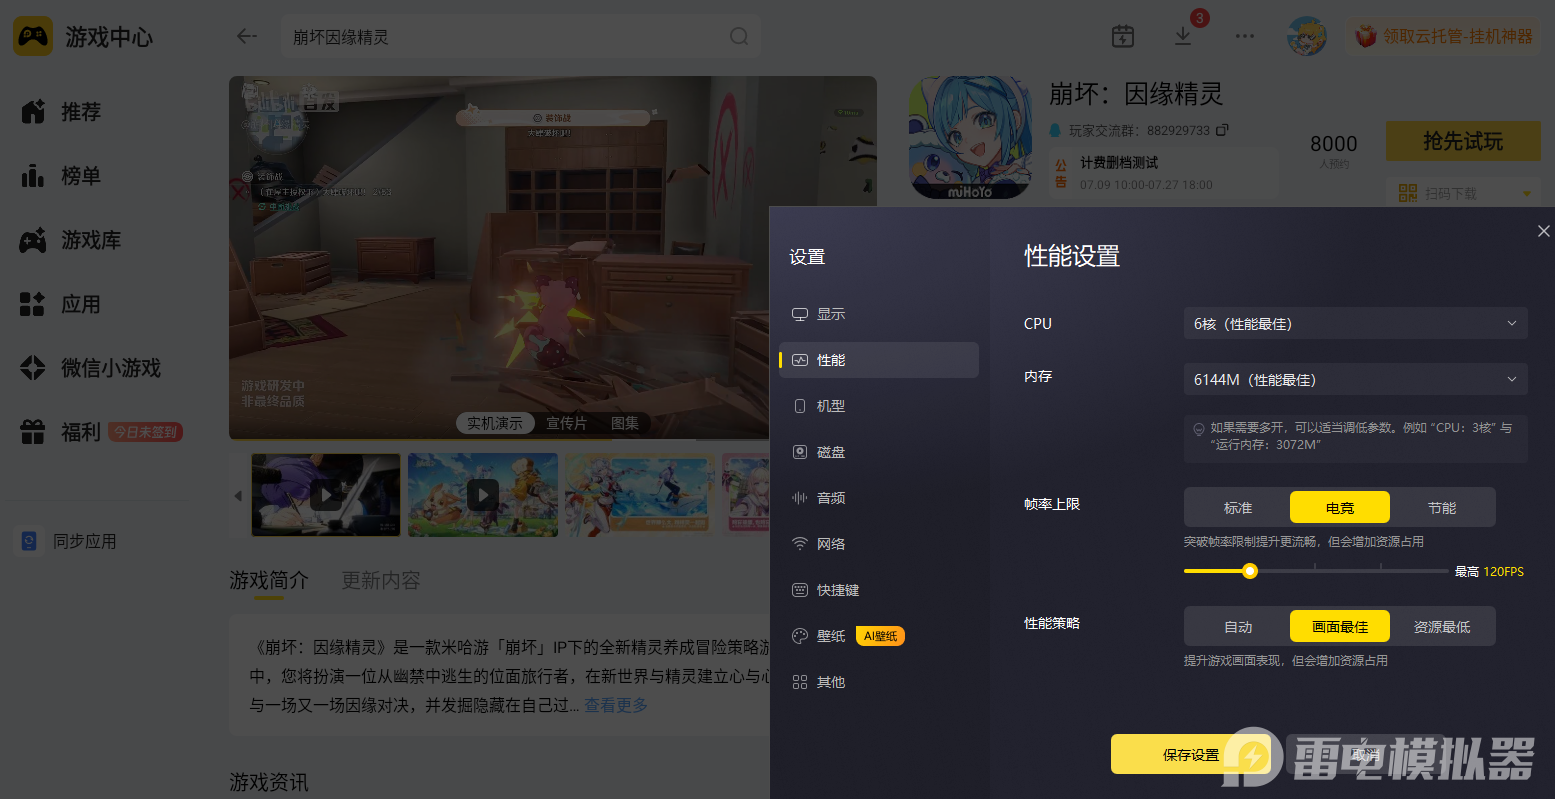Click the 崩坏因缘精灵 game icon

click(x=970, y=138)
